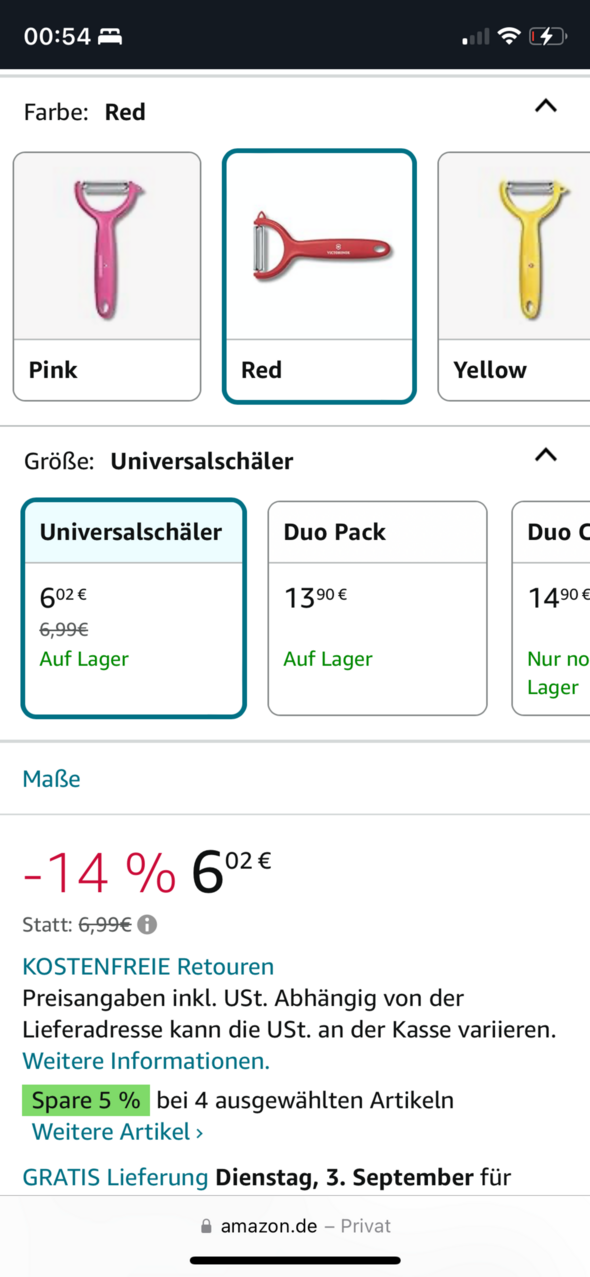Tap the Spare 5 % green badge

(x=86, y=1101)
